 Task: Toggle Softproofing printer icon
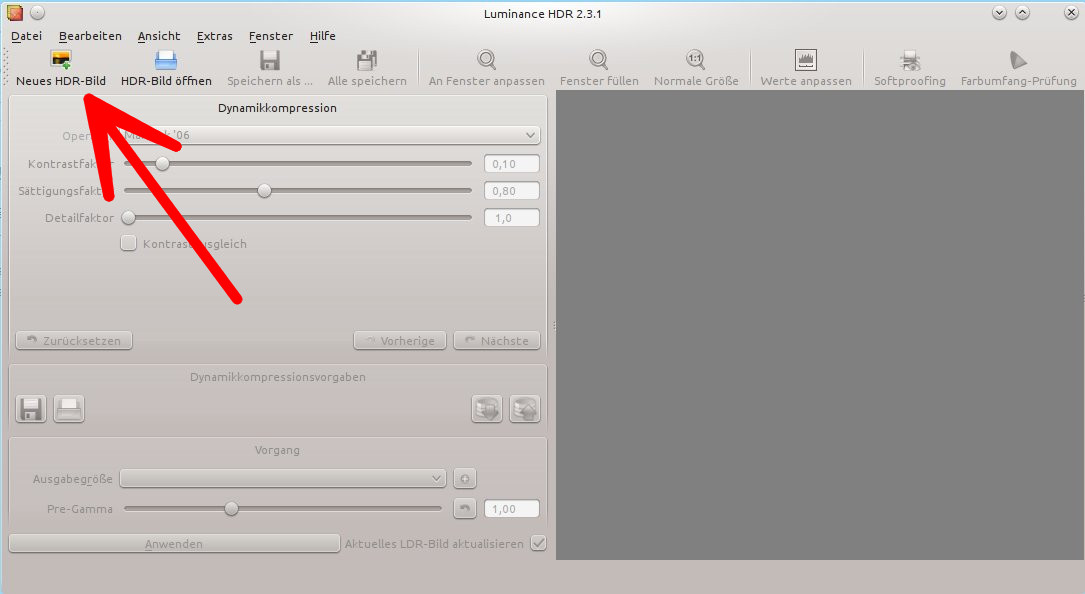pos(909,60)
